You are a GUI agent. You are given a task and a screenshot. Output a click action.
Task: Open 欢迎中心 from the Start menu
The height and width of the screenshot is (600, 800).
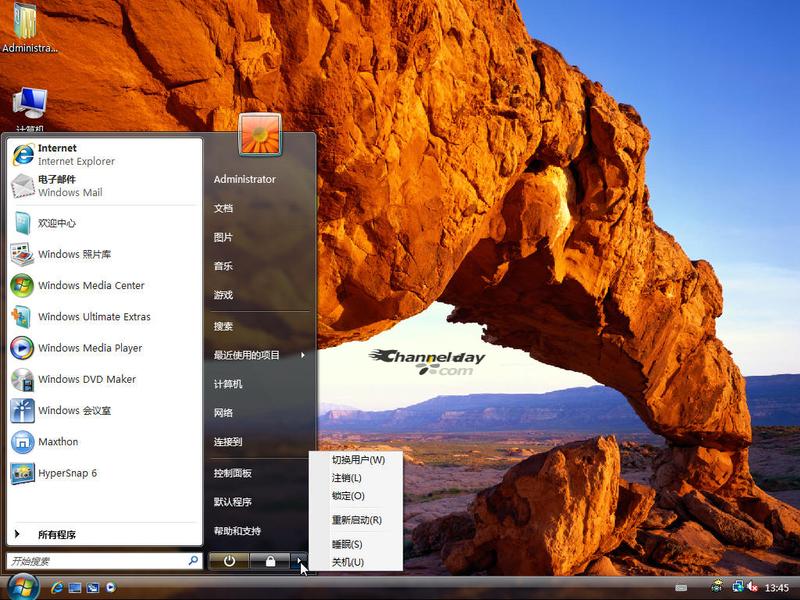point(104,223)
